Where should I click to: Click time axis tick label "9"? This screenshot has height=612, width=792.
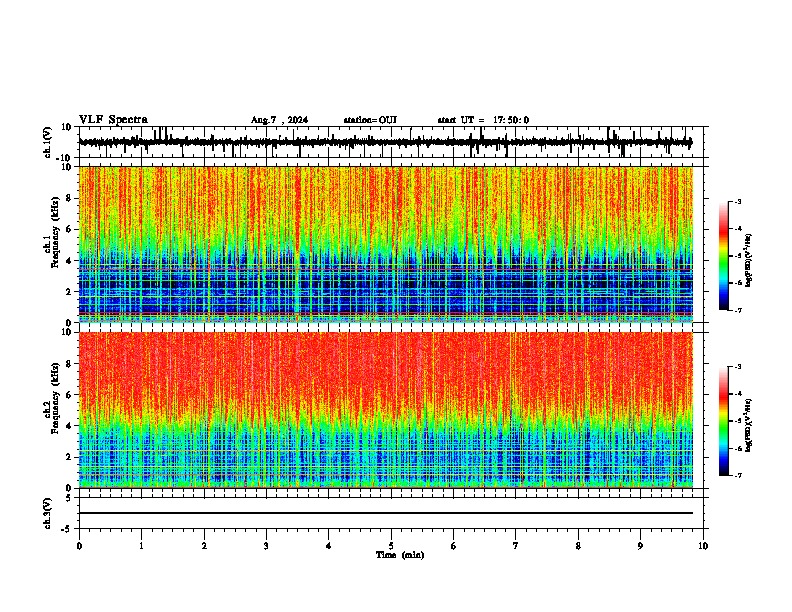click(x=640, y=546)
